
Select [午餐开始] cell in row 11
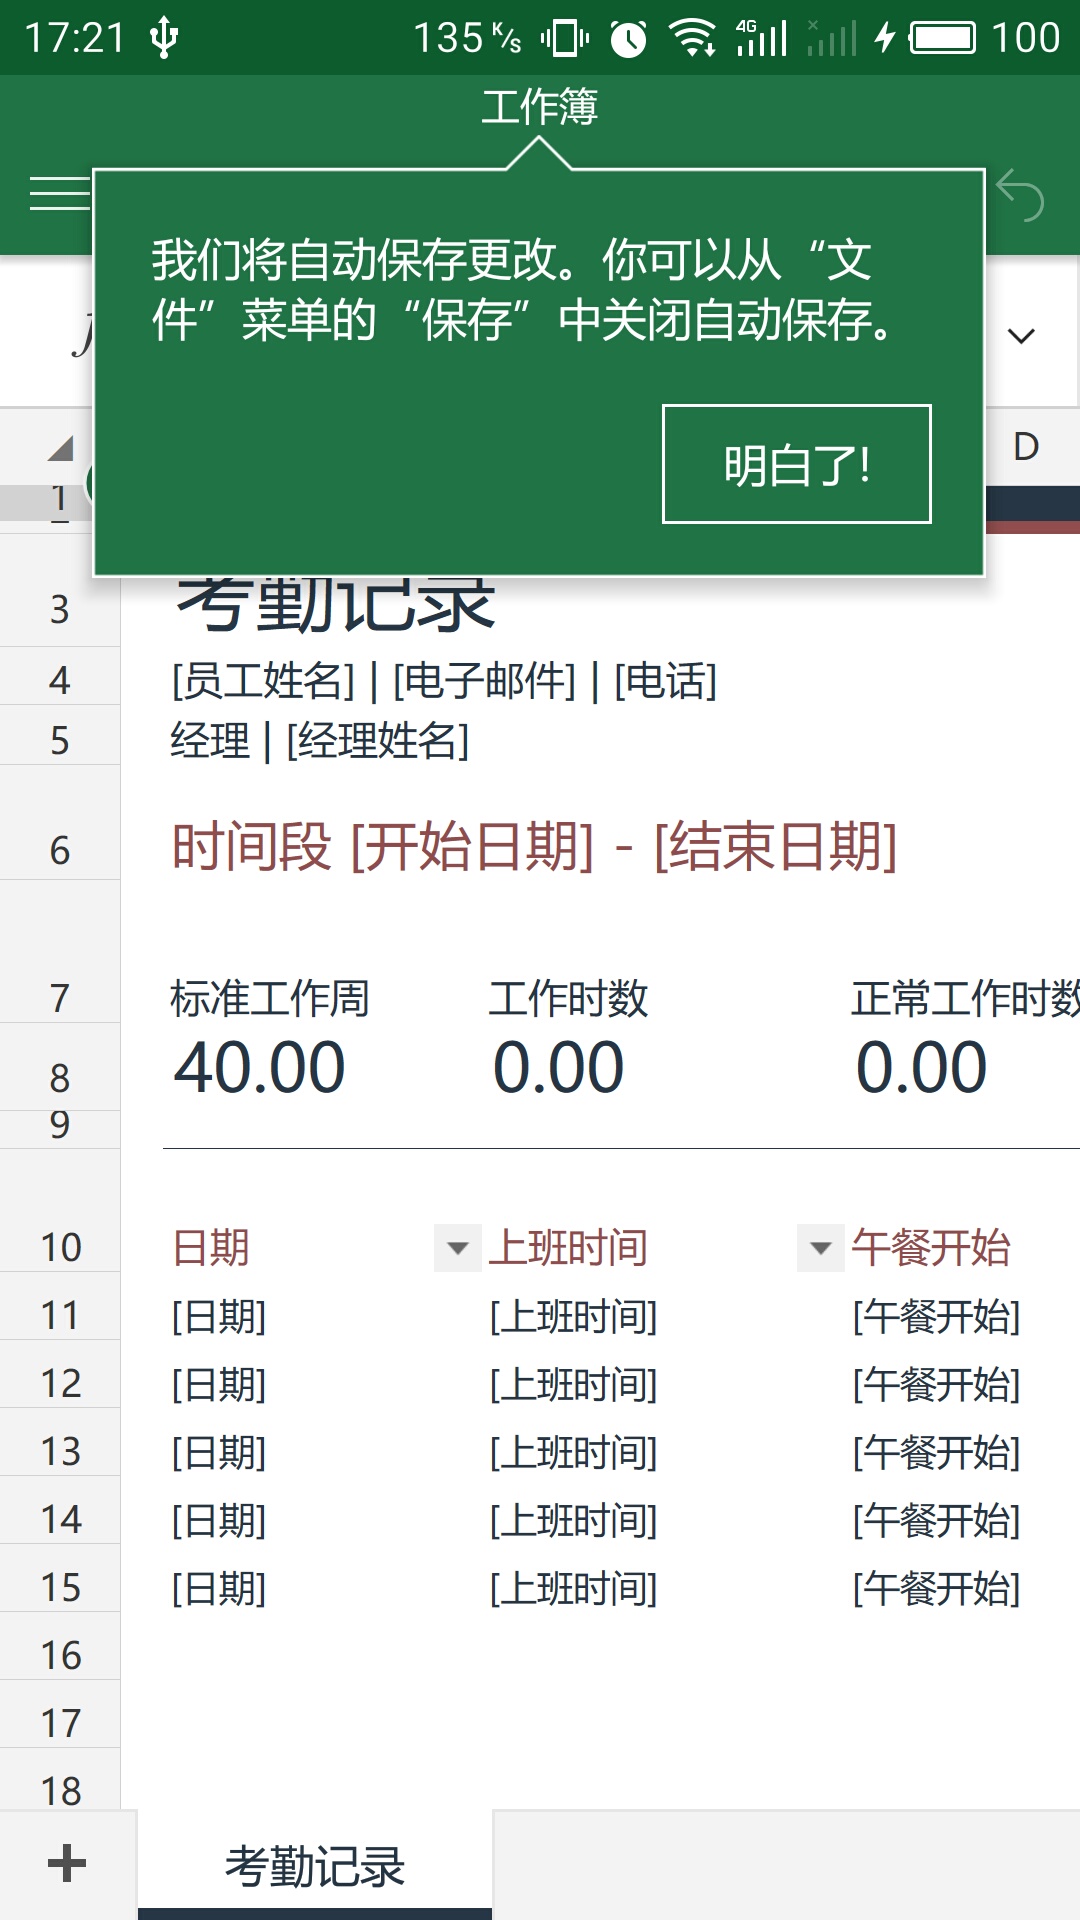point(937,1316)
